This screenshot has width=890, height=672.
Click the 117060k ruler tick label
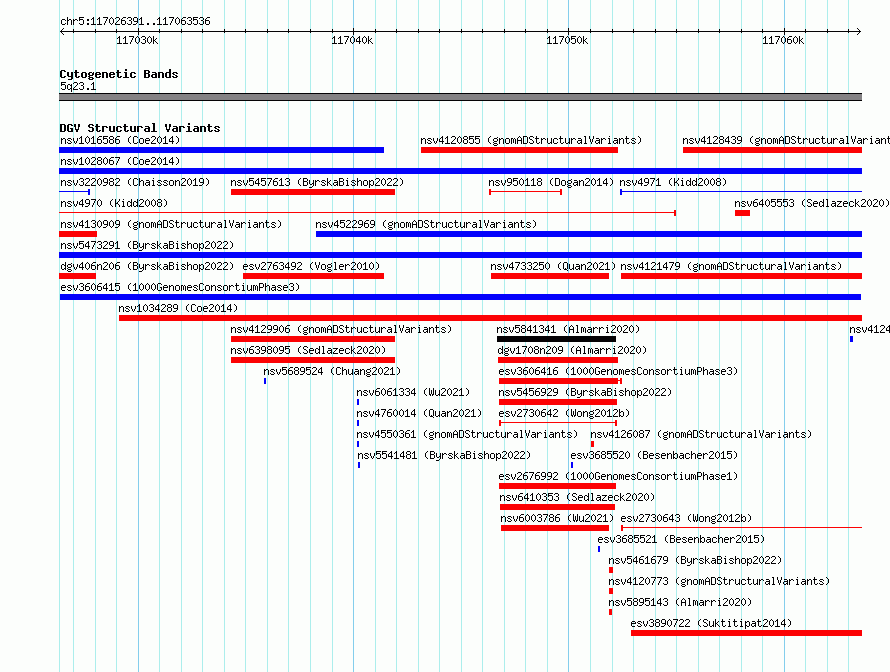point(783,40)
